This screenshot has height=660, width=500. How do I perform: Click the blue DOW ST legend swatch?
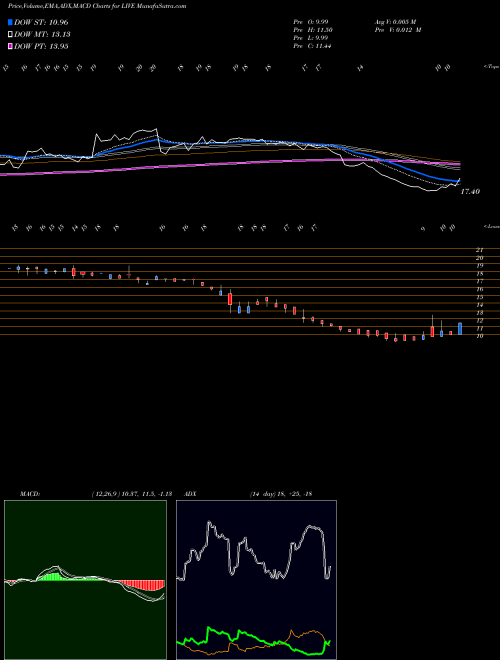[10, 22]
